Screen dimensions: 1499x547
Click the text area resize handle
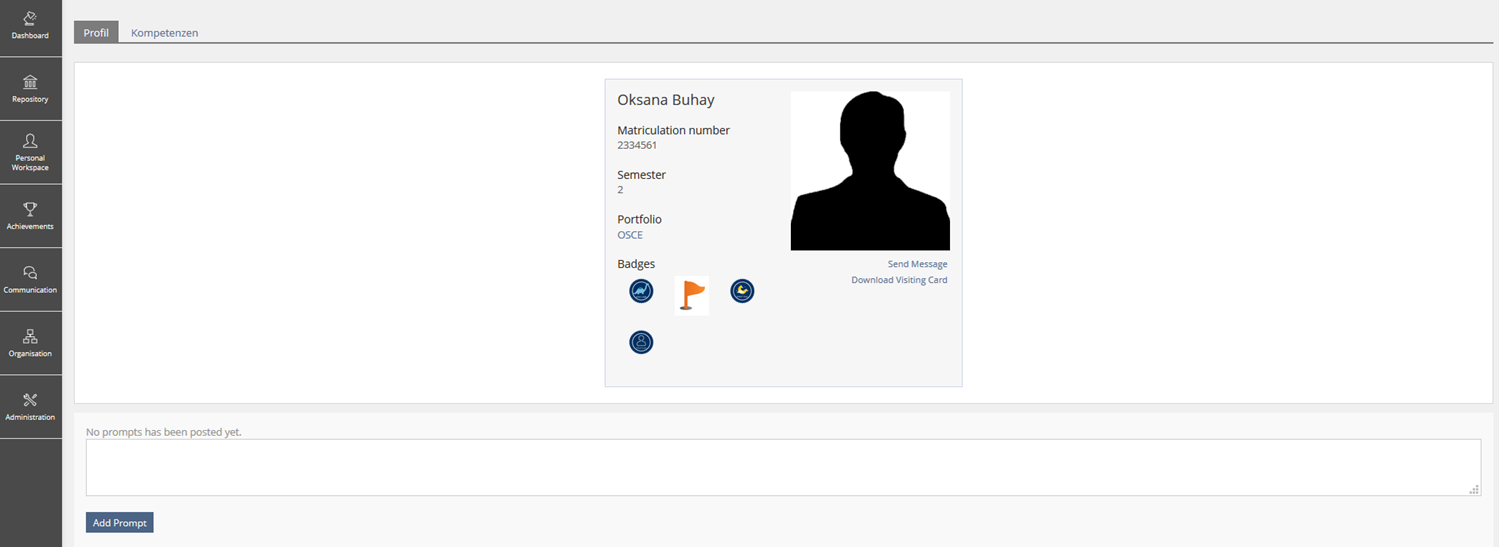[x=1474, y=489]
